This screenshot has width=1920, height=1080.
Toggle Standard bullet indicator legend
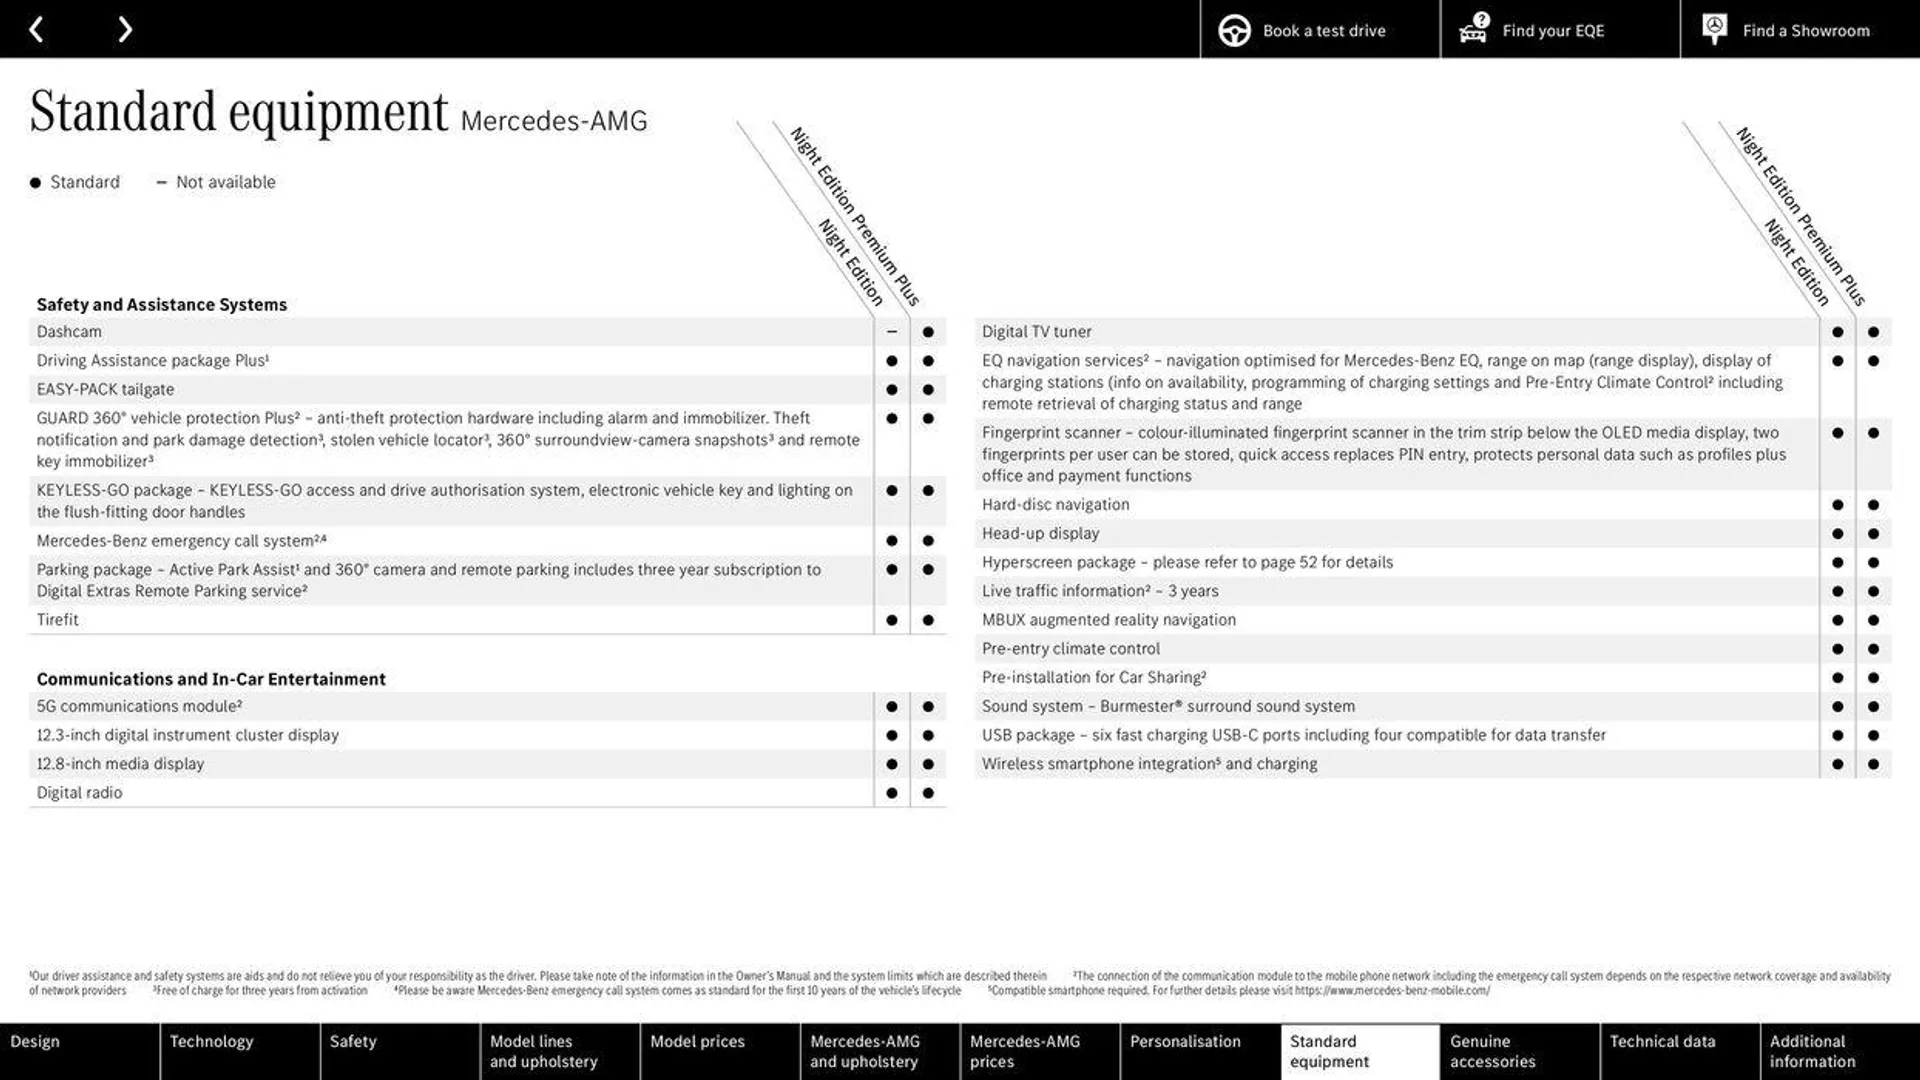(34, 181)
